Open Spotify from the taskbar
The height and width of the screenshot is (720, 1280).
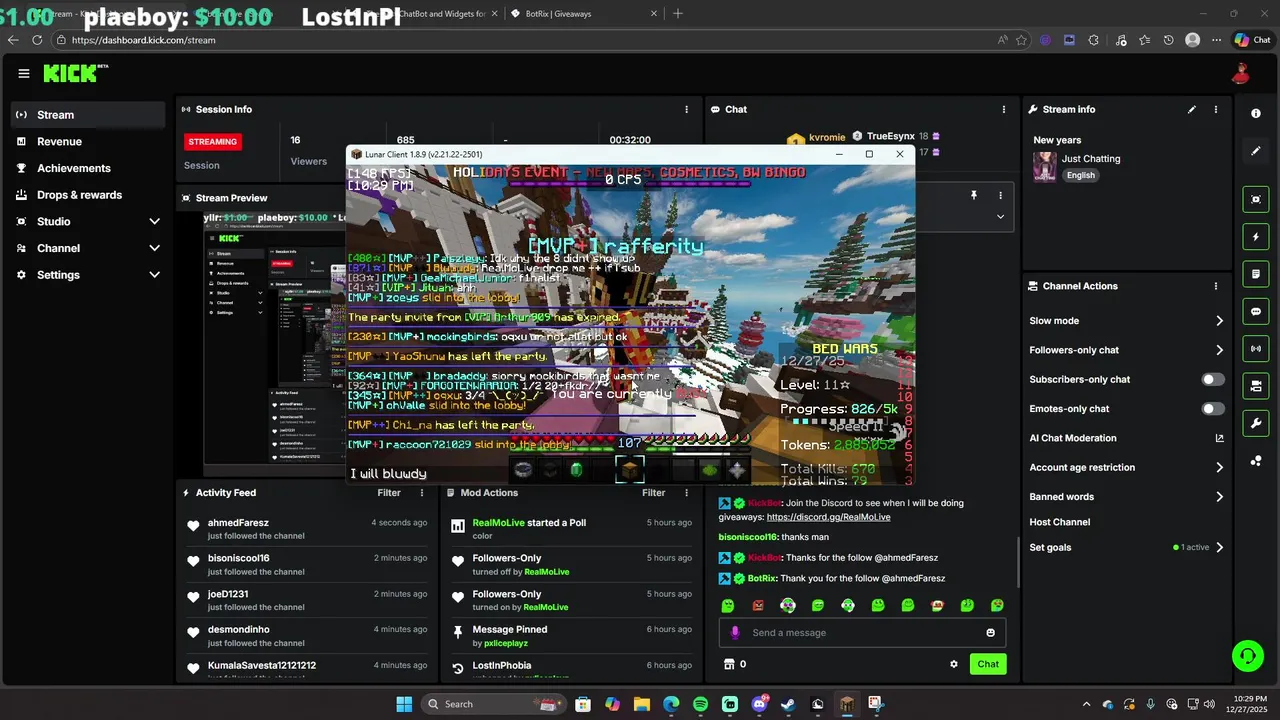[700, 704]
